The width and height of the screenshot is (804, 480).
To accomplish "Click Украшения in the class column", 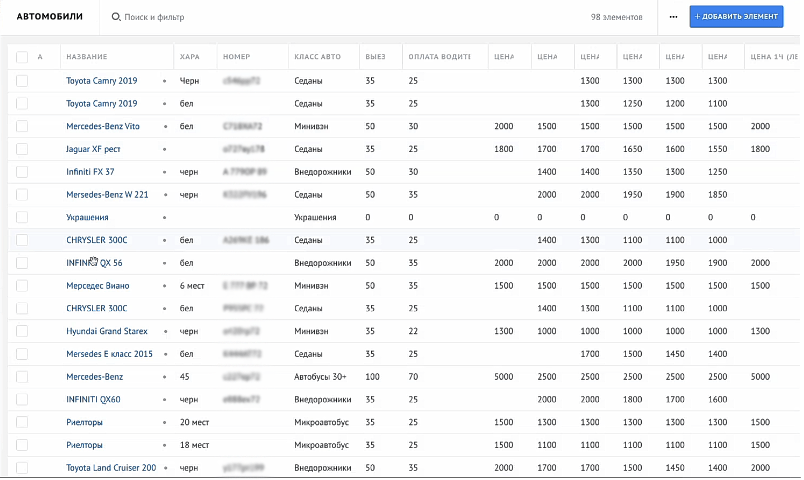I will tap(315, 217).
